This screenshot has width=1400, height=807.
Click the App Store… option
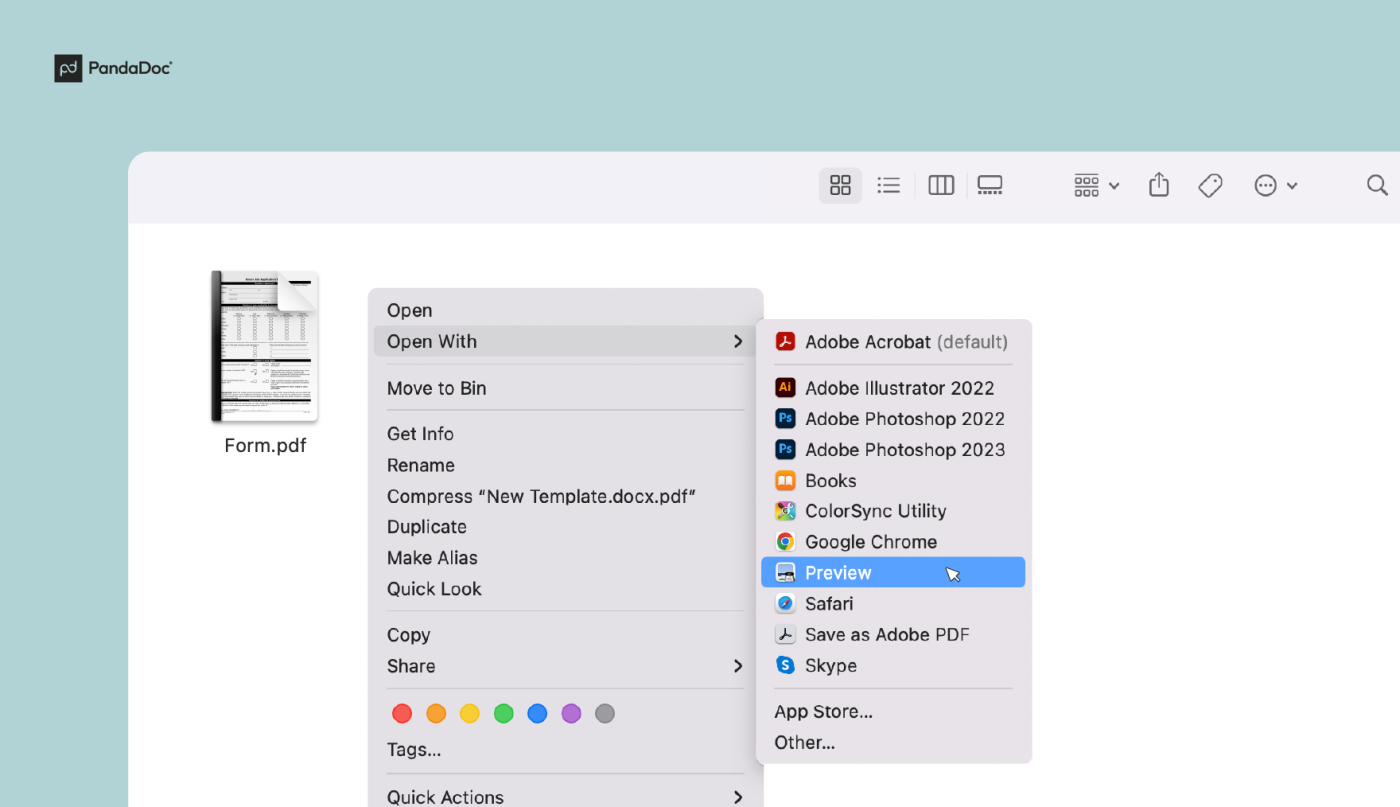coord(823,712)
